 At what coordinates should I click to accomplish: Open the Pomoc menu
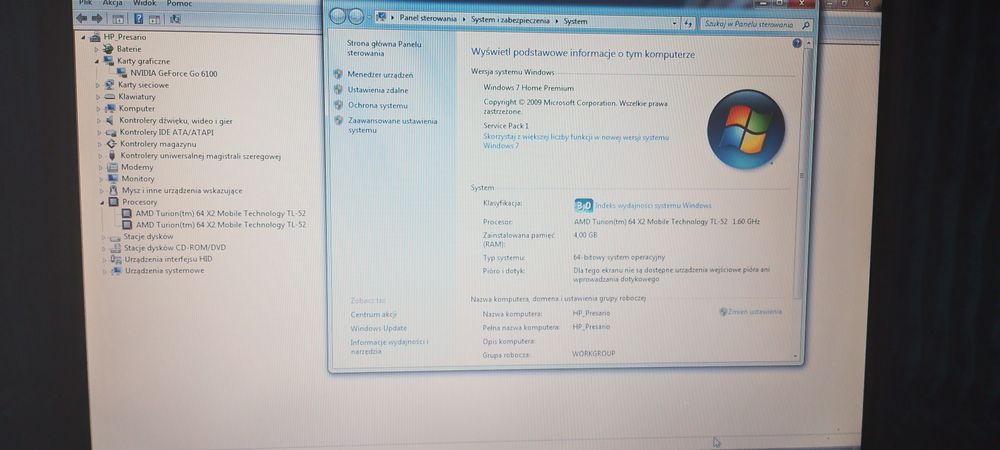(179, 3)
